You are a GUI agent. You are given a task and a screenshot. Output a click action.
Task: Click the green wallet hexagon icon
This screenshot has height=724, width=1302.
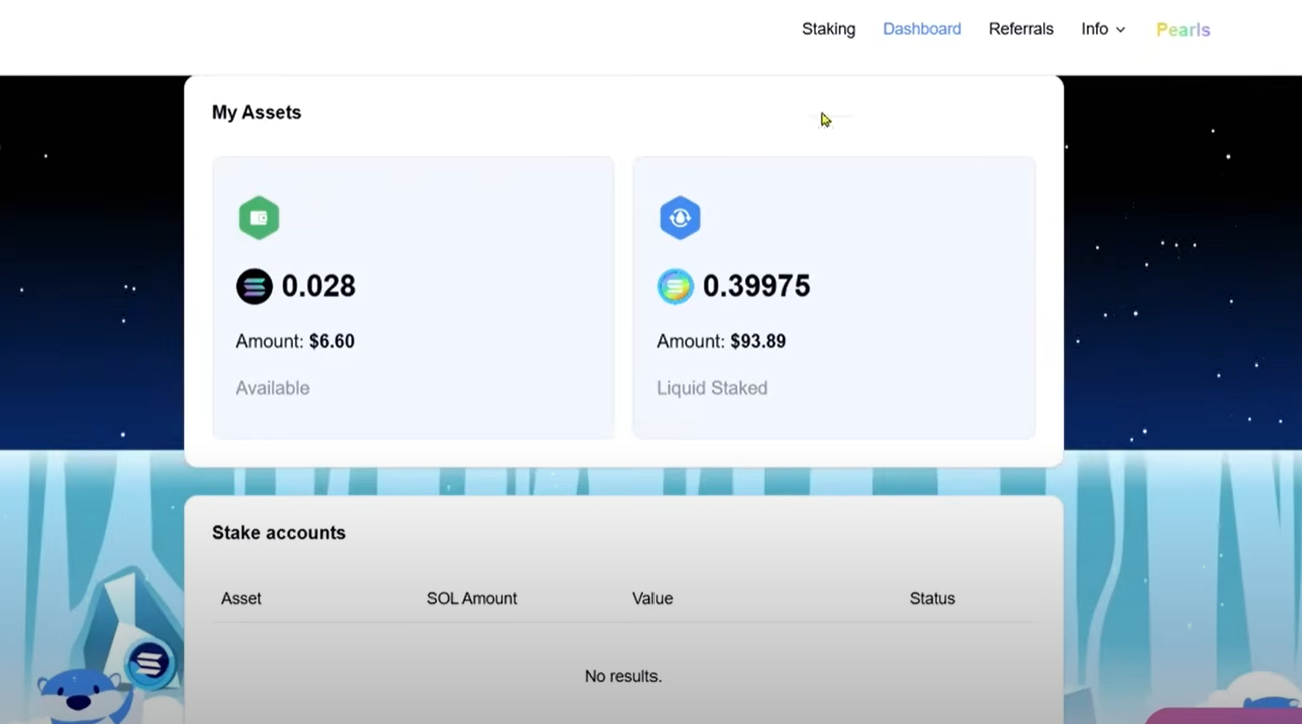[258, 218]
